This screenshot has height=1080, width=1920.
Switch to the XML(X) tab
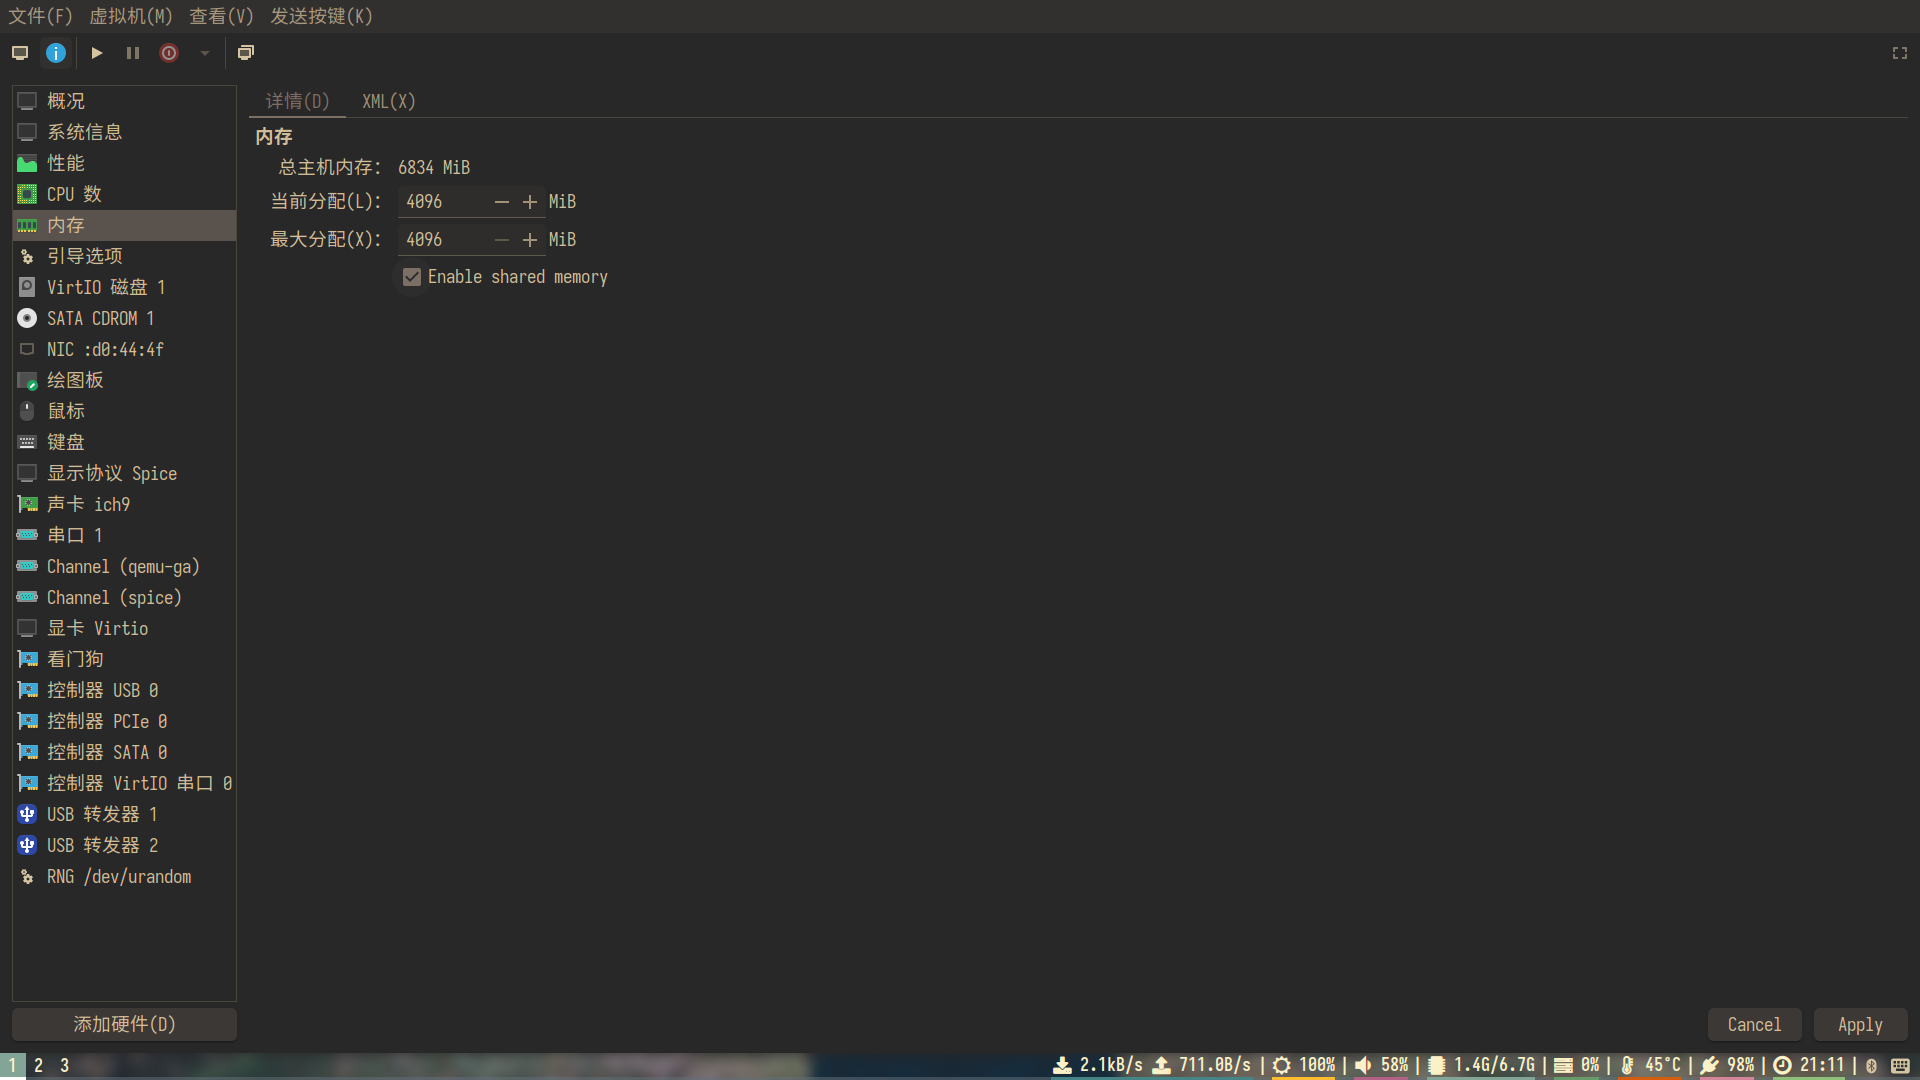(x=388, y=101)
